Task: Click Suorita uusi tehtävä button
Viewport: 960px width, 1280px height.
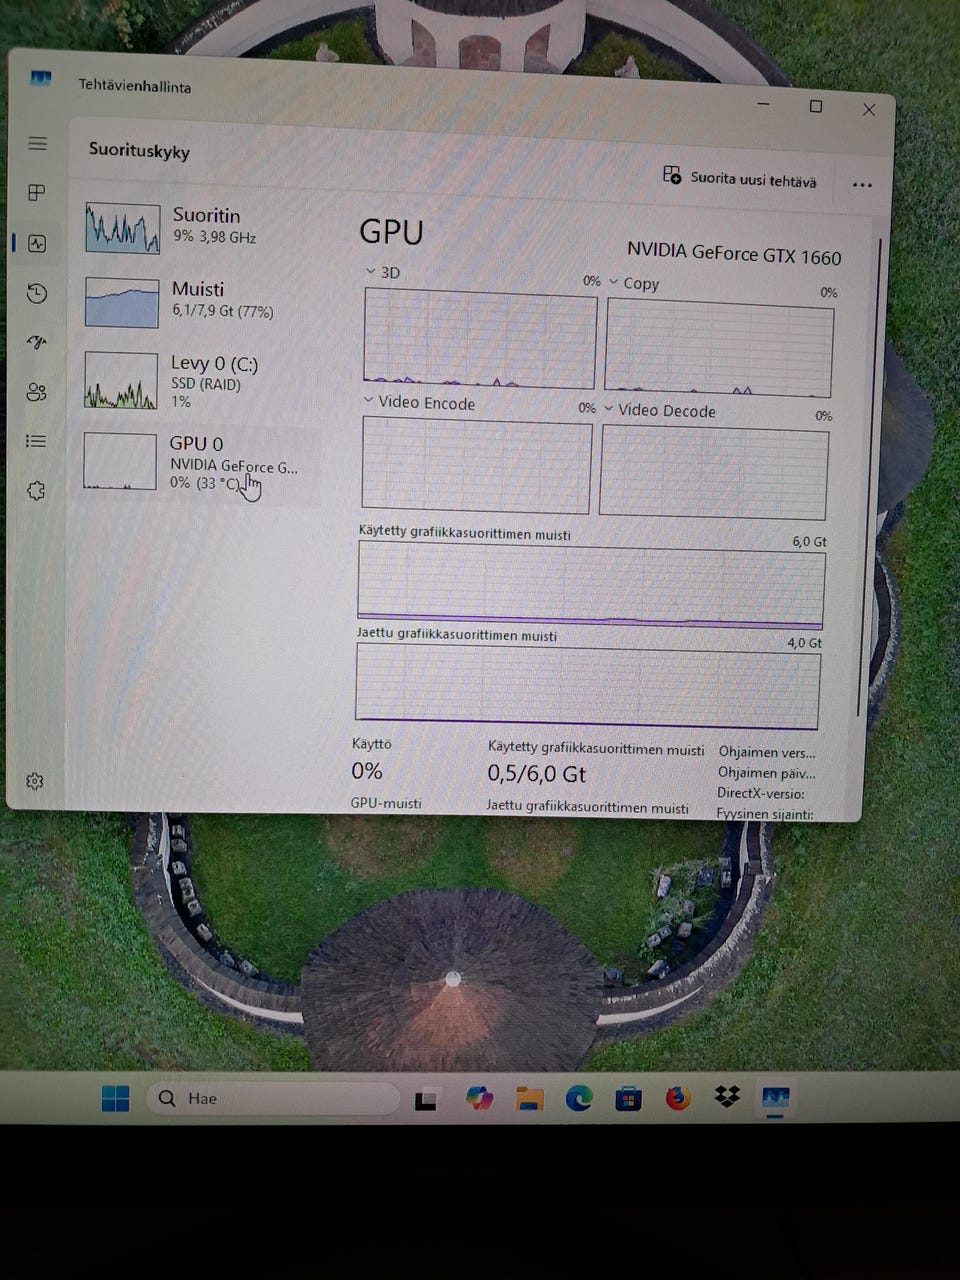Action: [x=740, y=179]
